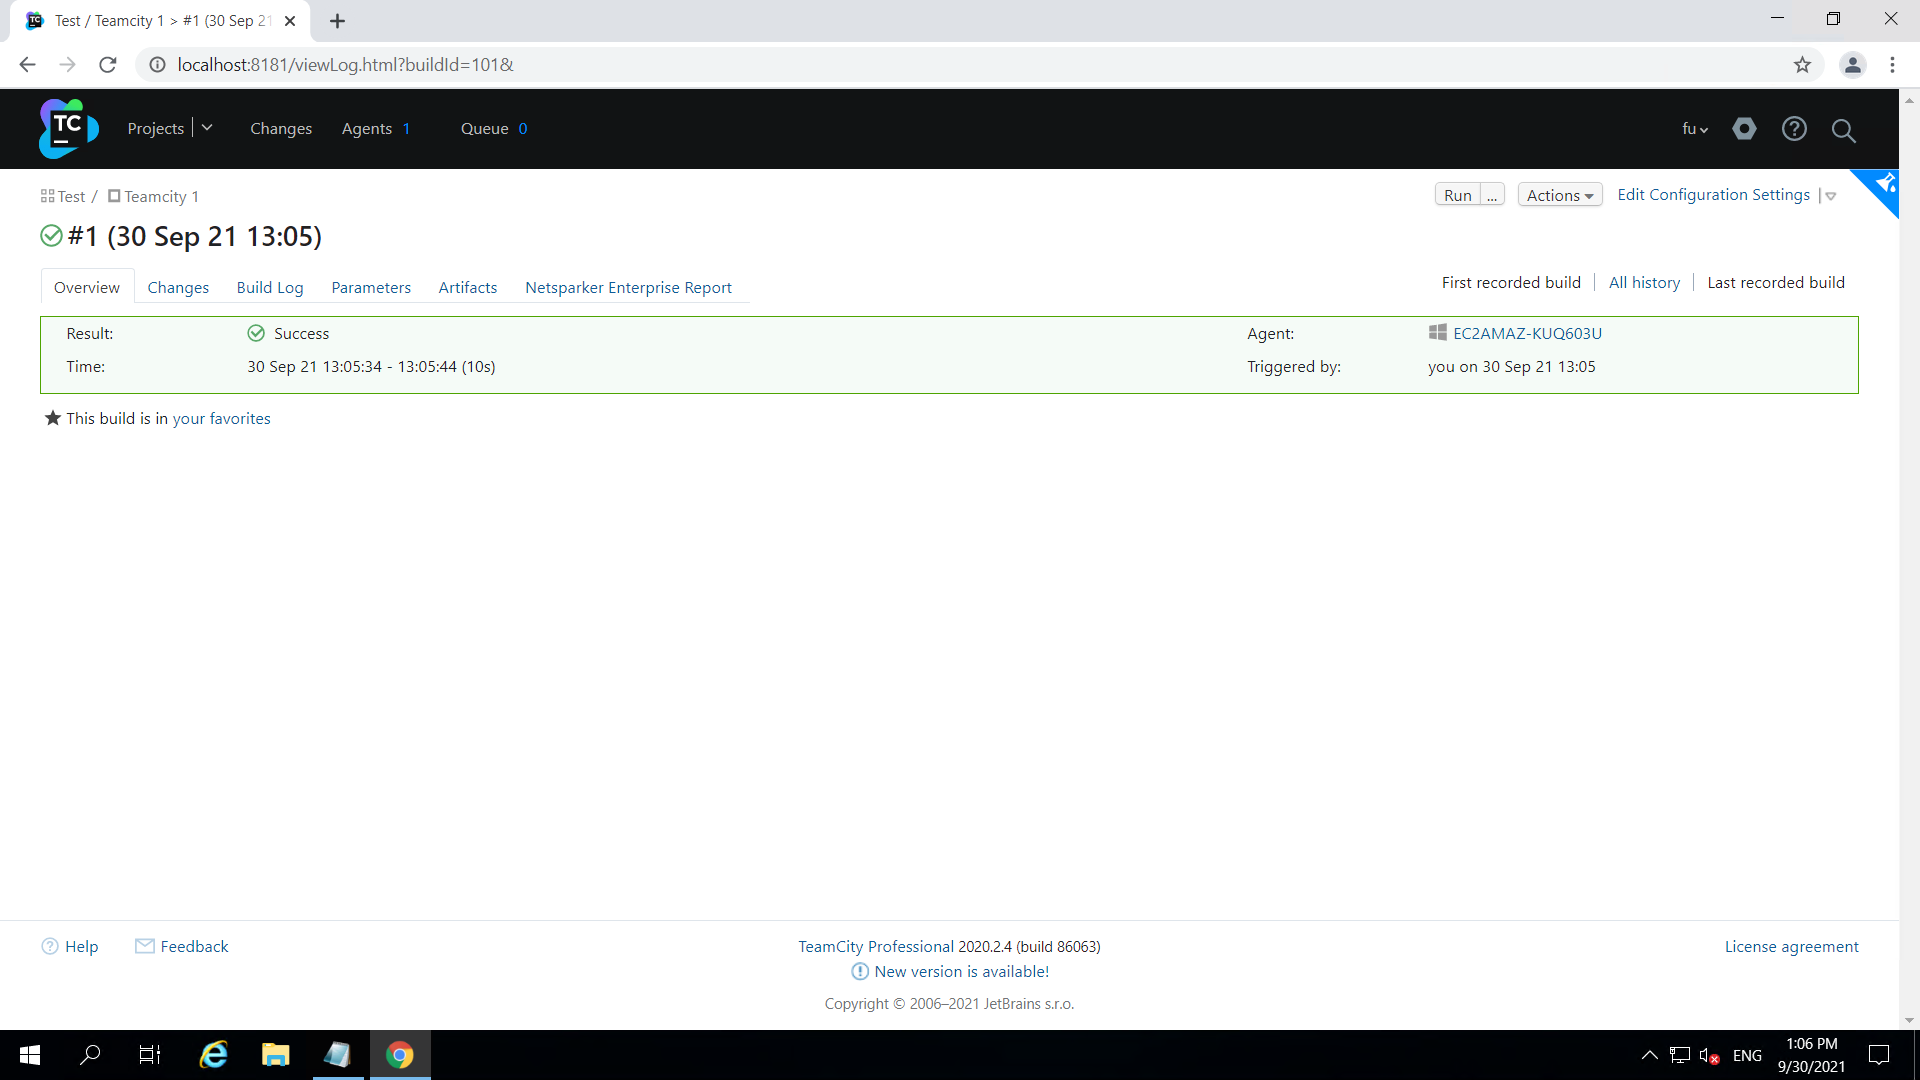
Task: Open agent EC2AMAZ-KUQ603U link
Action: (x=1527, y=333)
